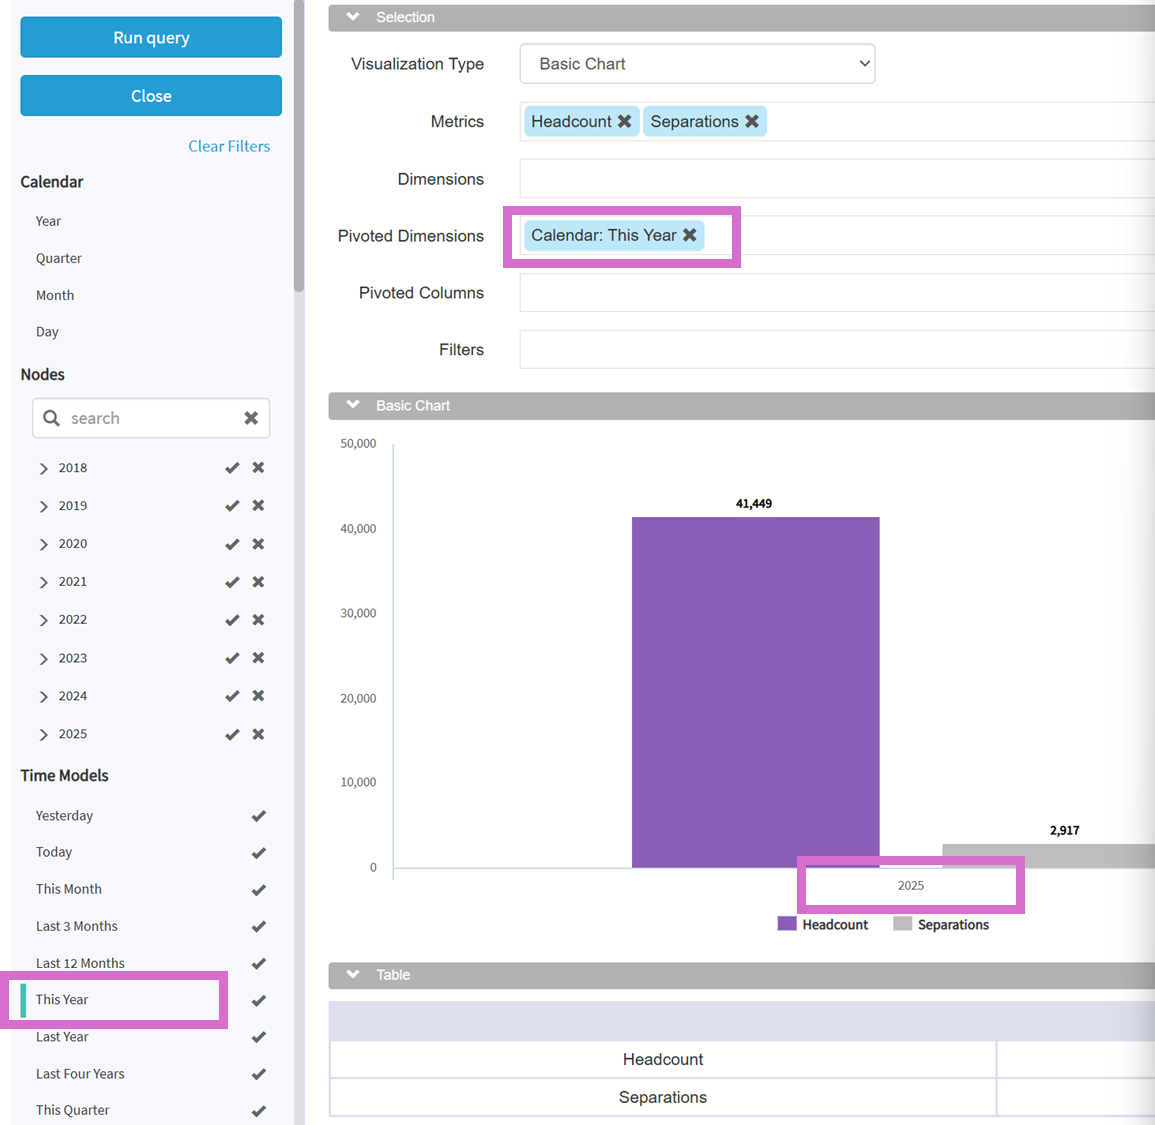Click the X icon next to node 2025
Image resolution: width=1155 pixels, height=1125 pixels.
[258, 734]
